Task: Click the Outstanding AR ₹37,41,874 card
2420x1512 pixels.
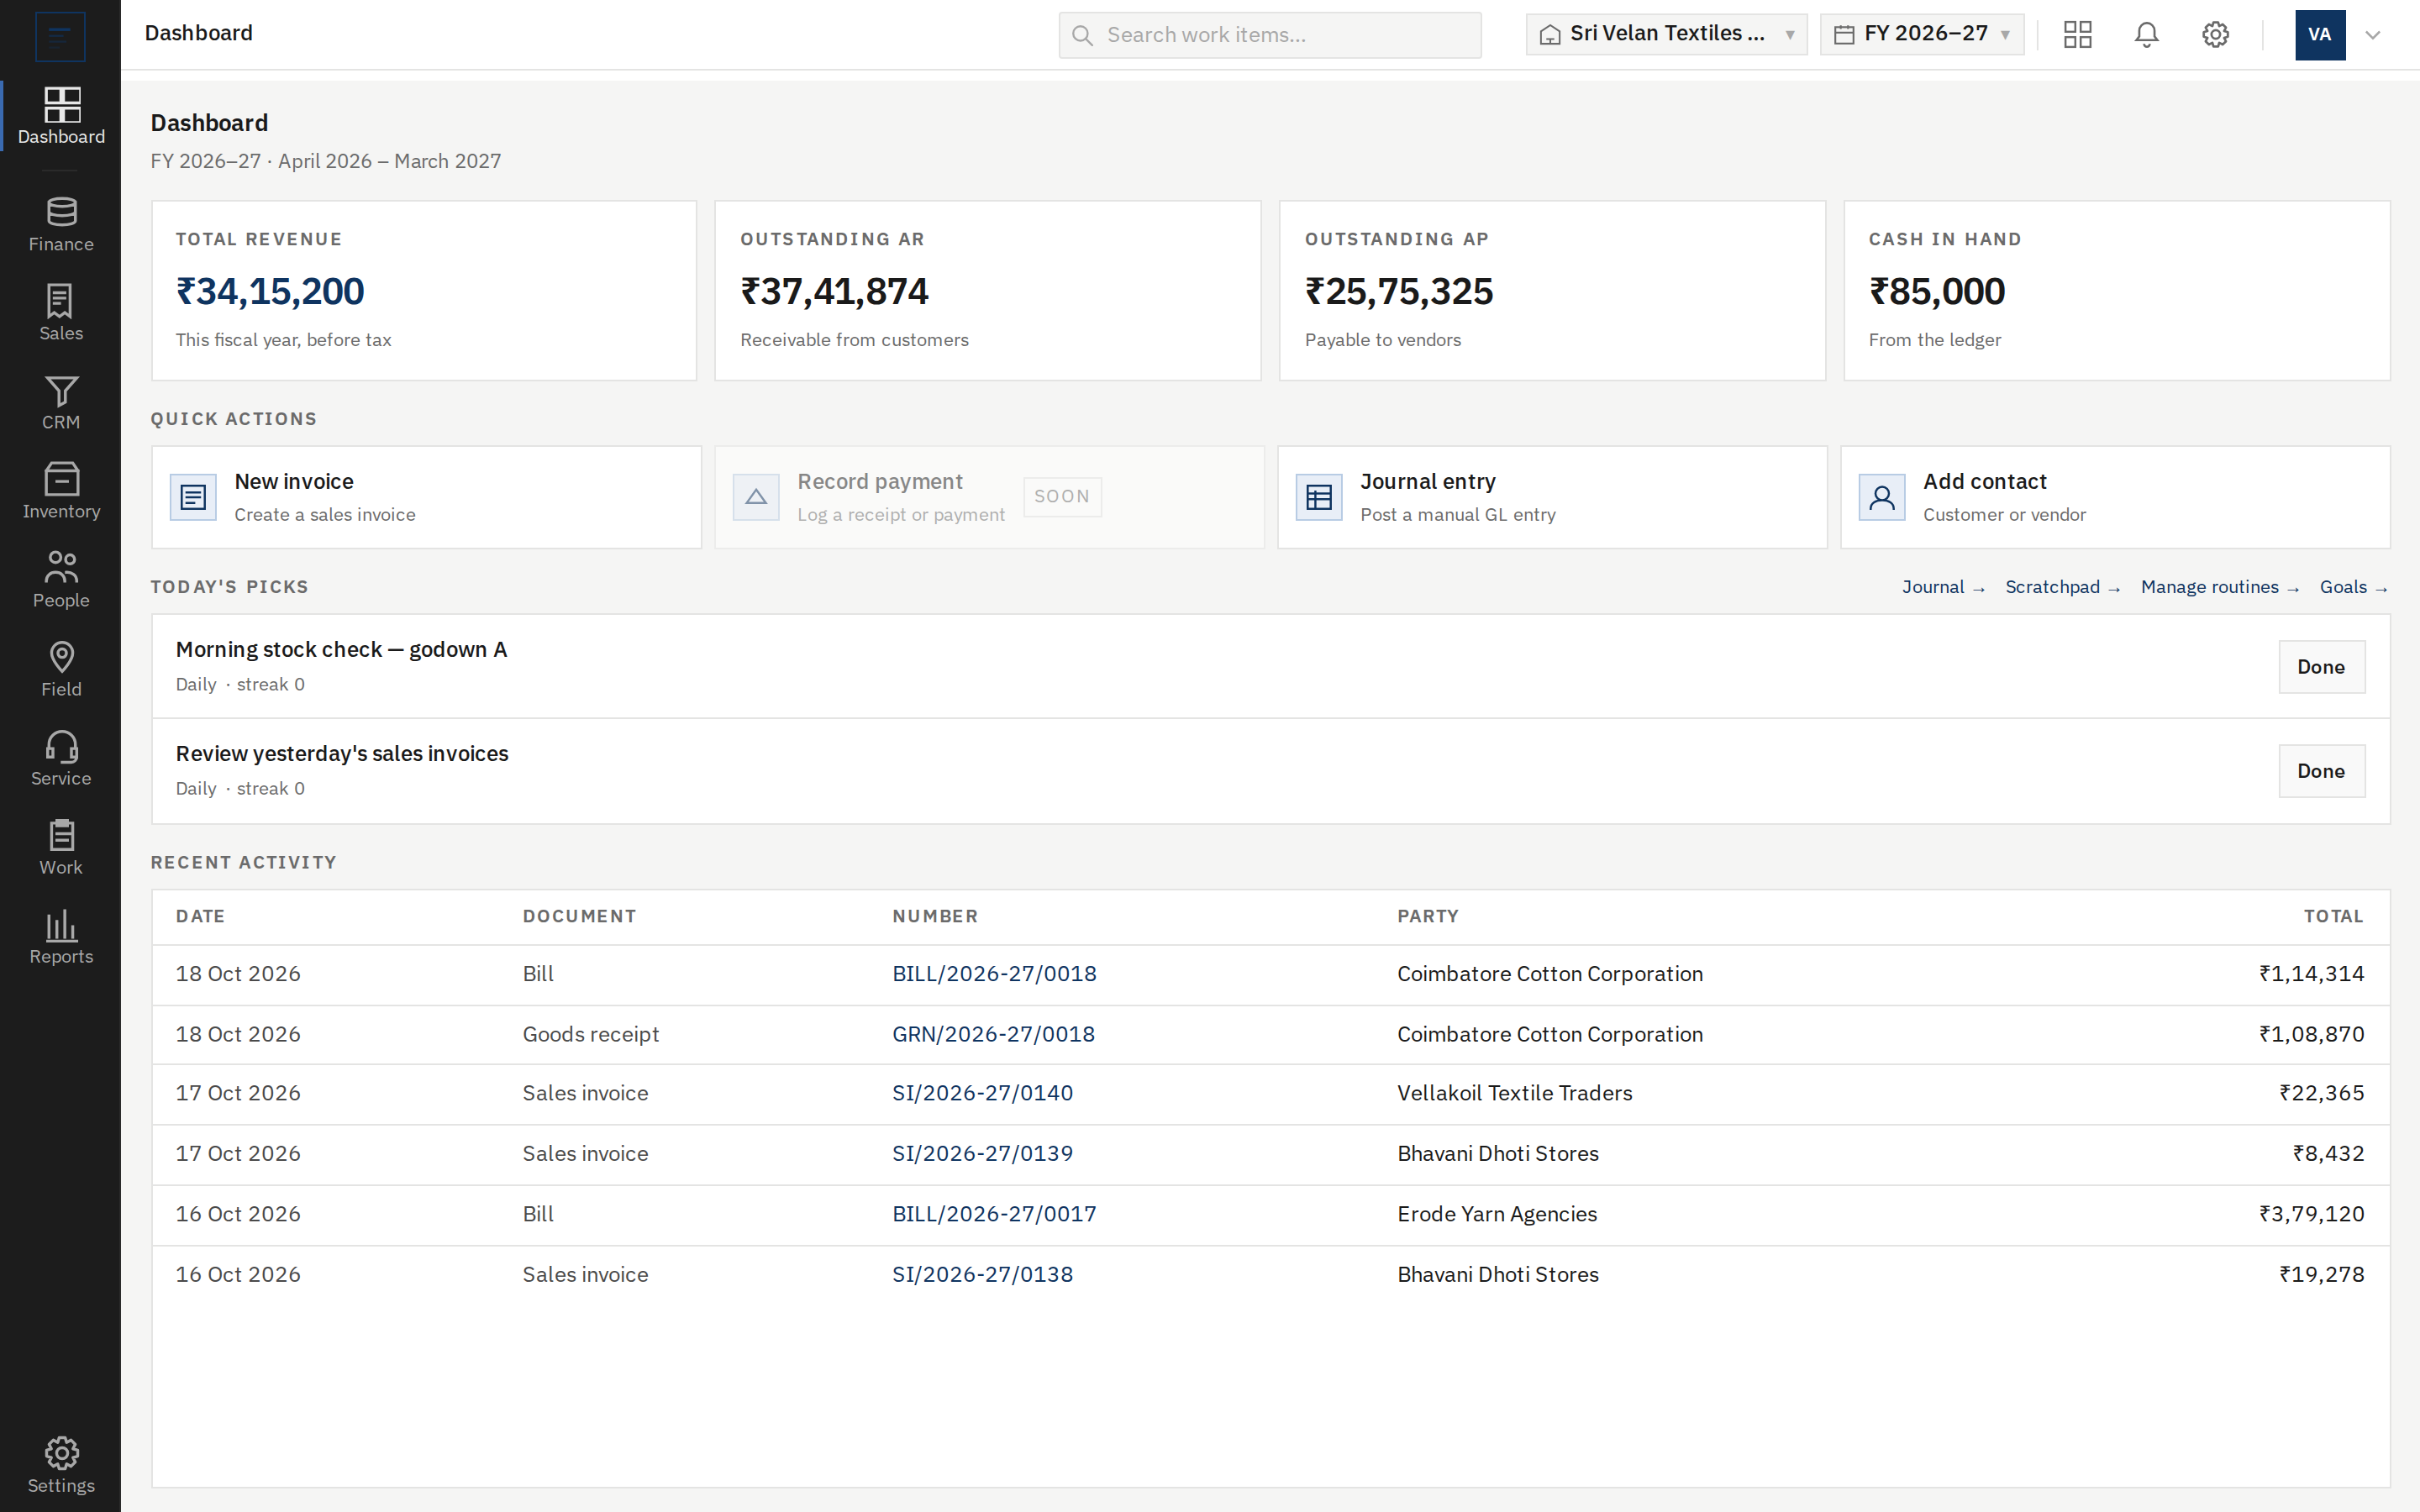Action: pyautogui.click(x=988, y=291)
